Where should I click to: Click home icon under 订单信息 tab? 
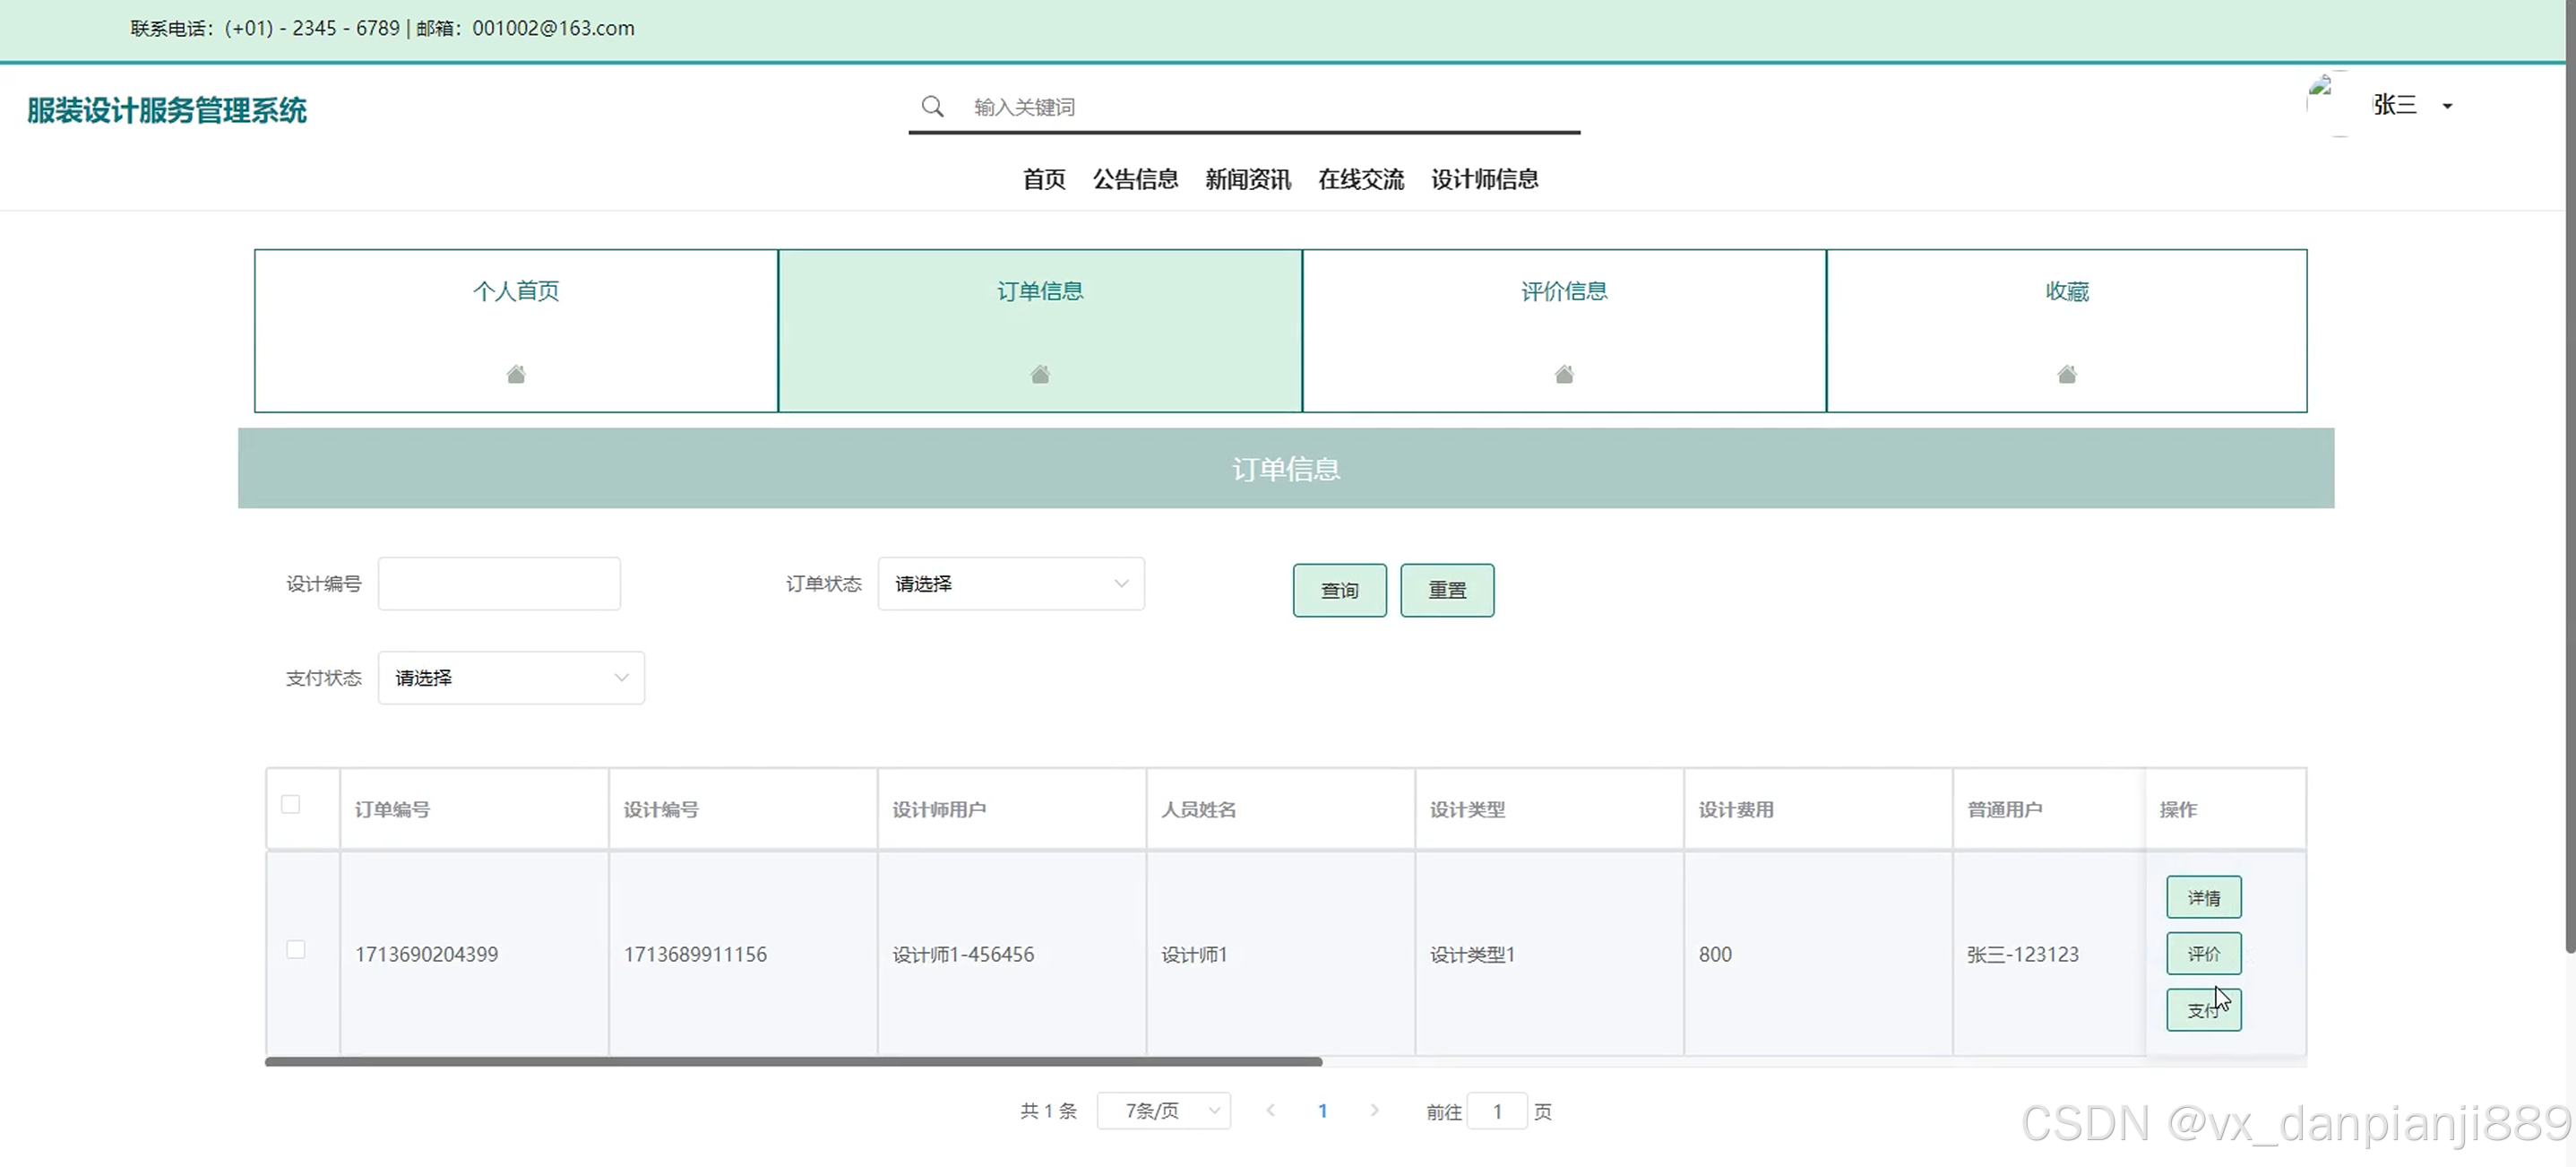coord(1040,374)
